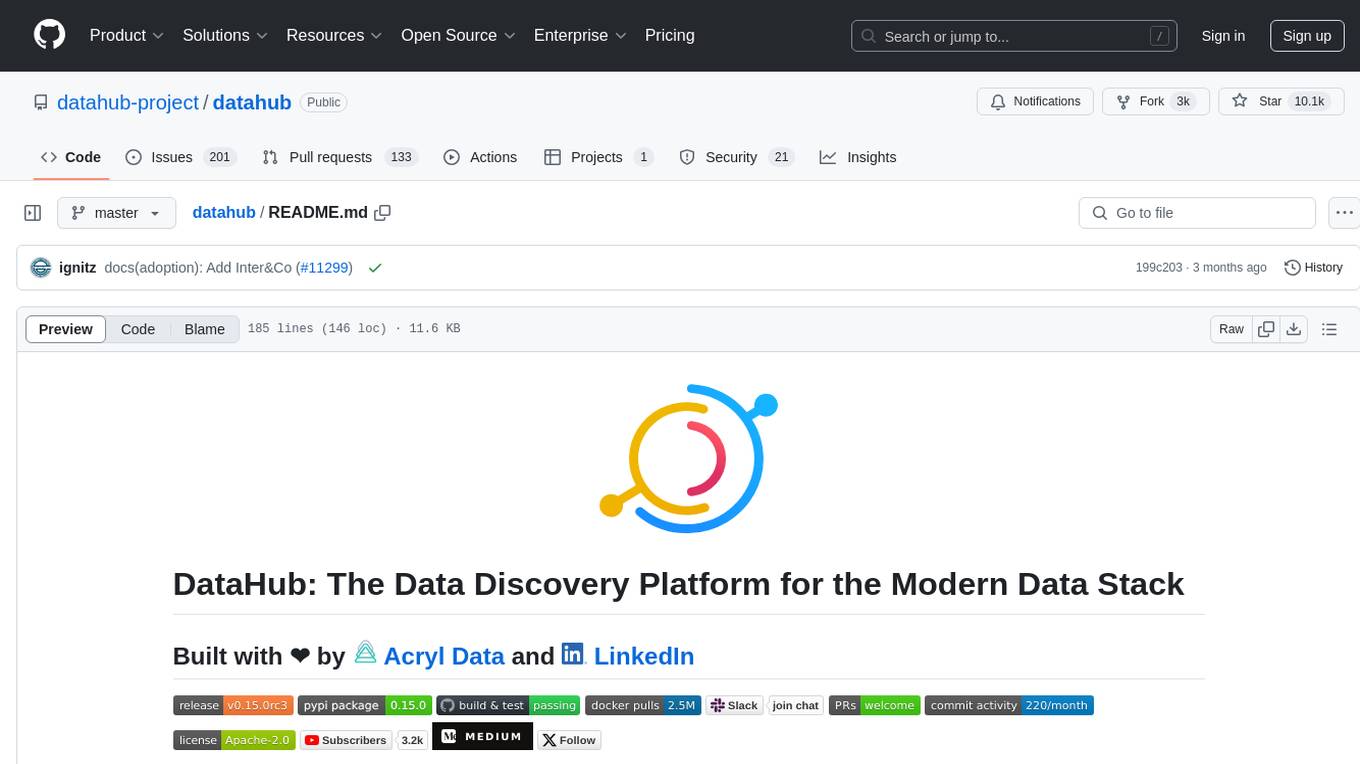Viewport: 1360px width, 764px height.
Task: Copy the raw file contents
Action: point(1266,329)
